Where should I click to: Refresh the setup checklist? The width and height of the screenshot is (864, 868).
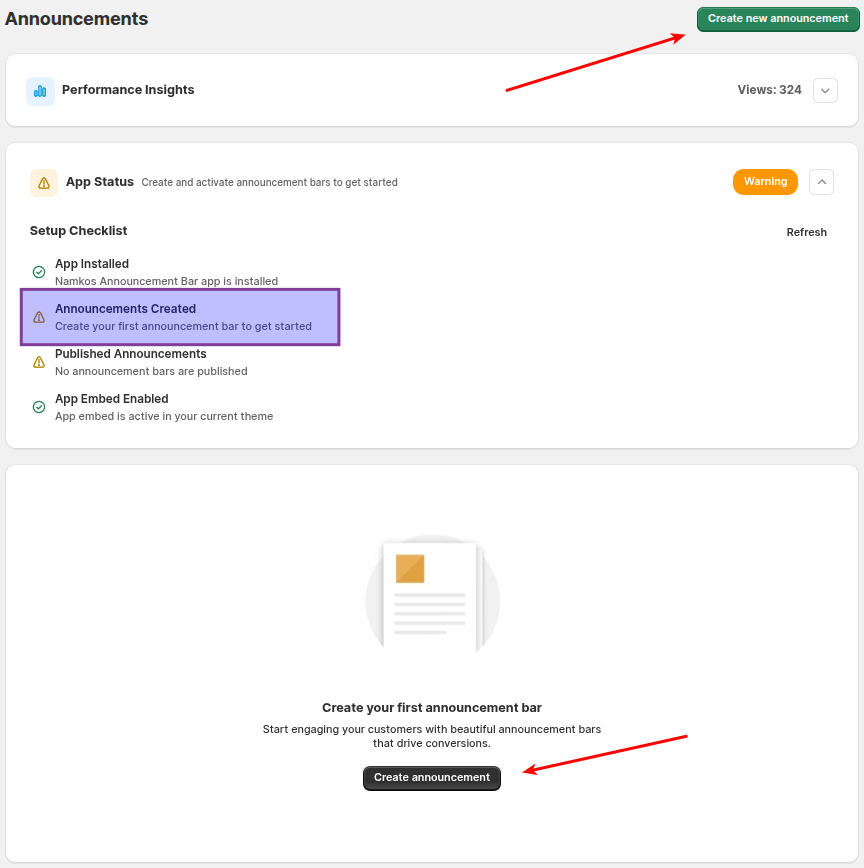tap(806, 232)
